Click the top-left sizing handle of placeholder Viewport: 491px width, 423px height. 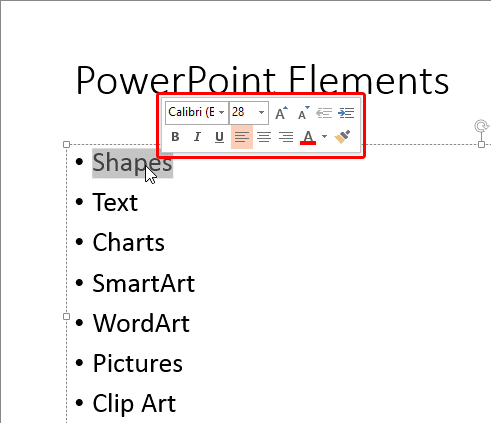66,144
